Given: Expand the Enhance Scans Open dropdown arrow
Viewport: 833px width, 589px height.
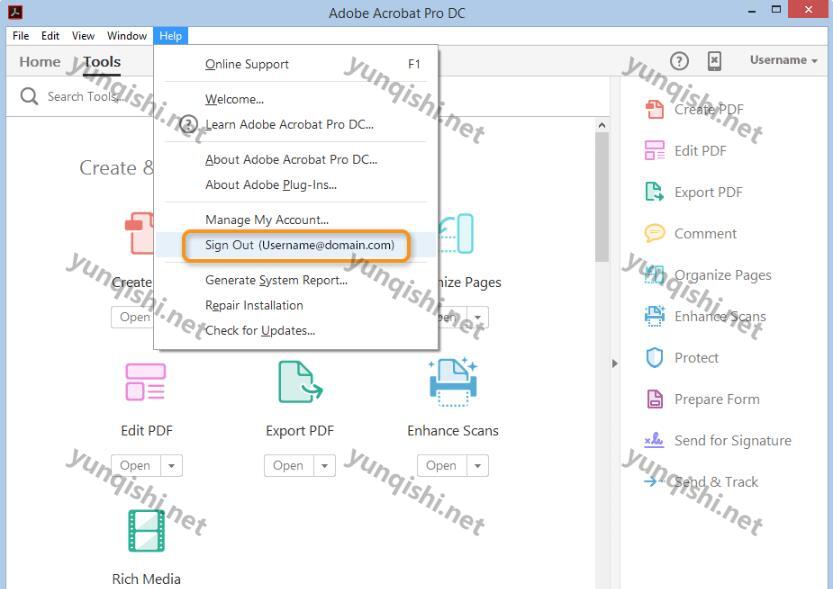Looking at the screenshot, I should pos(478,466).
